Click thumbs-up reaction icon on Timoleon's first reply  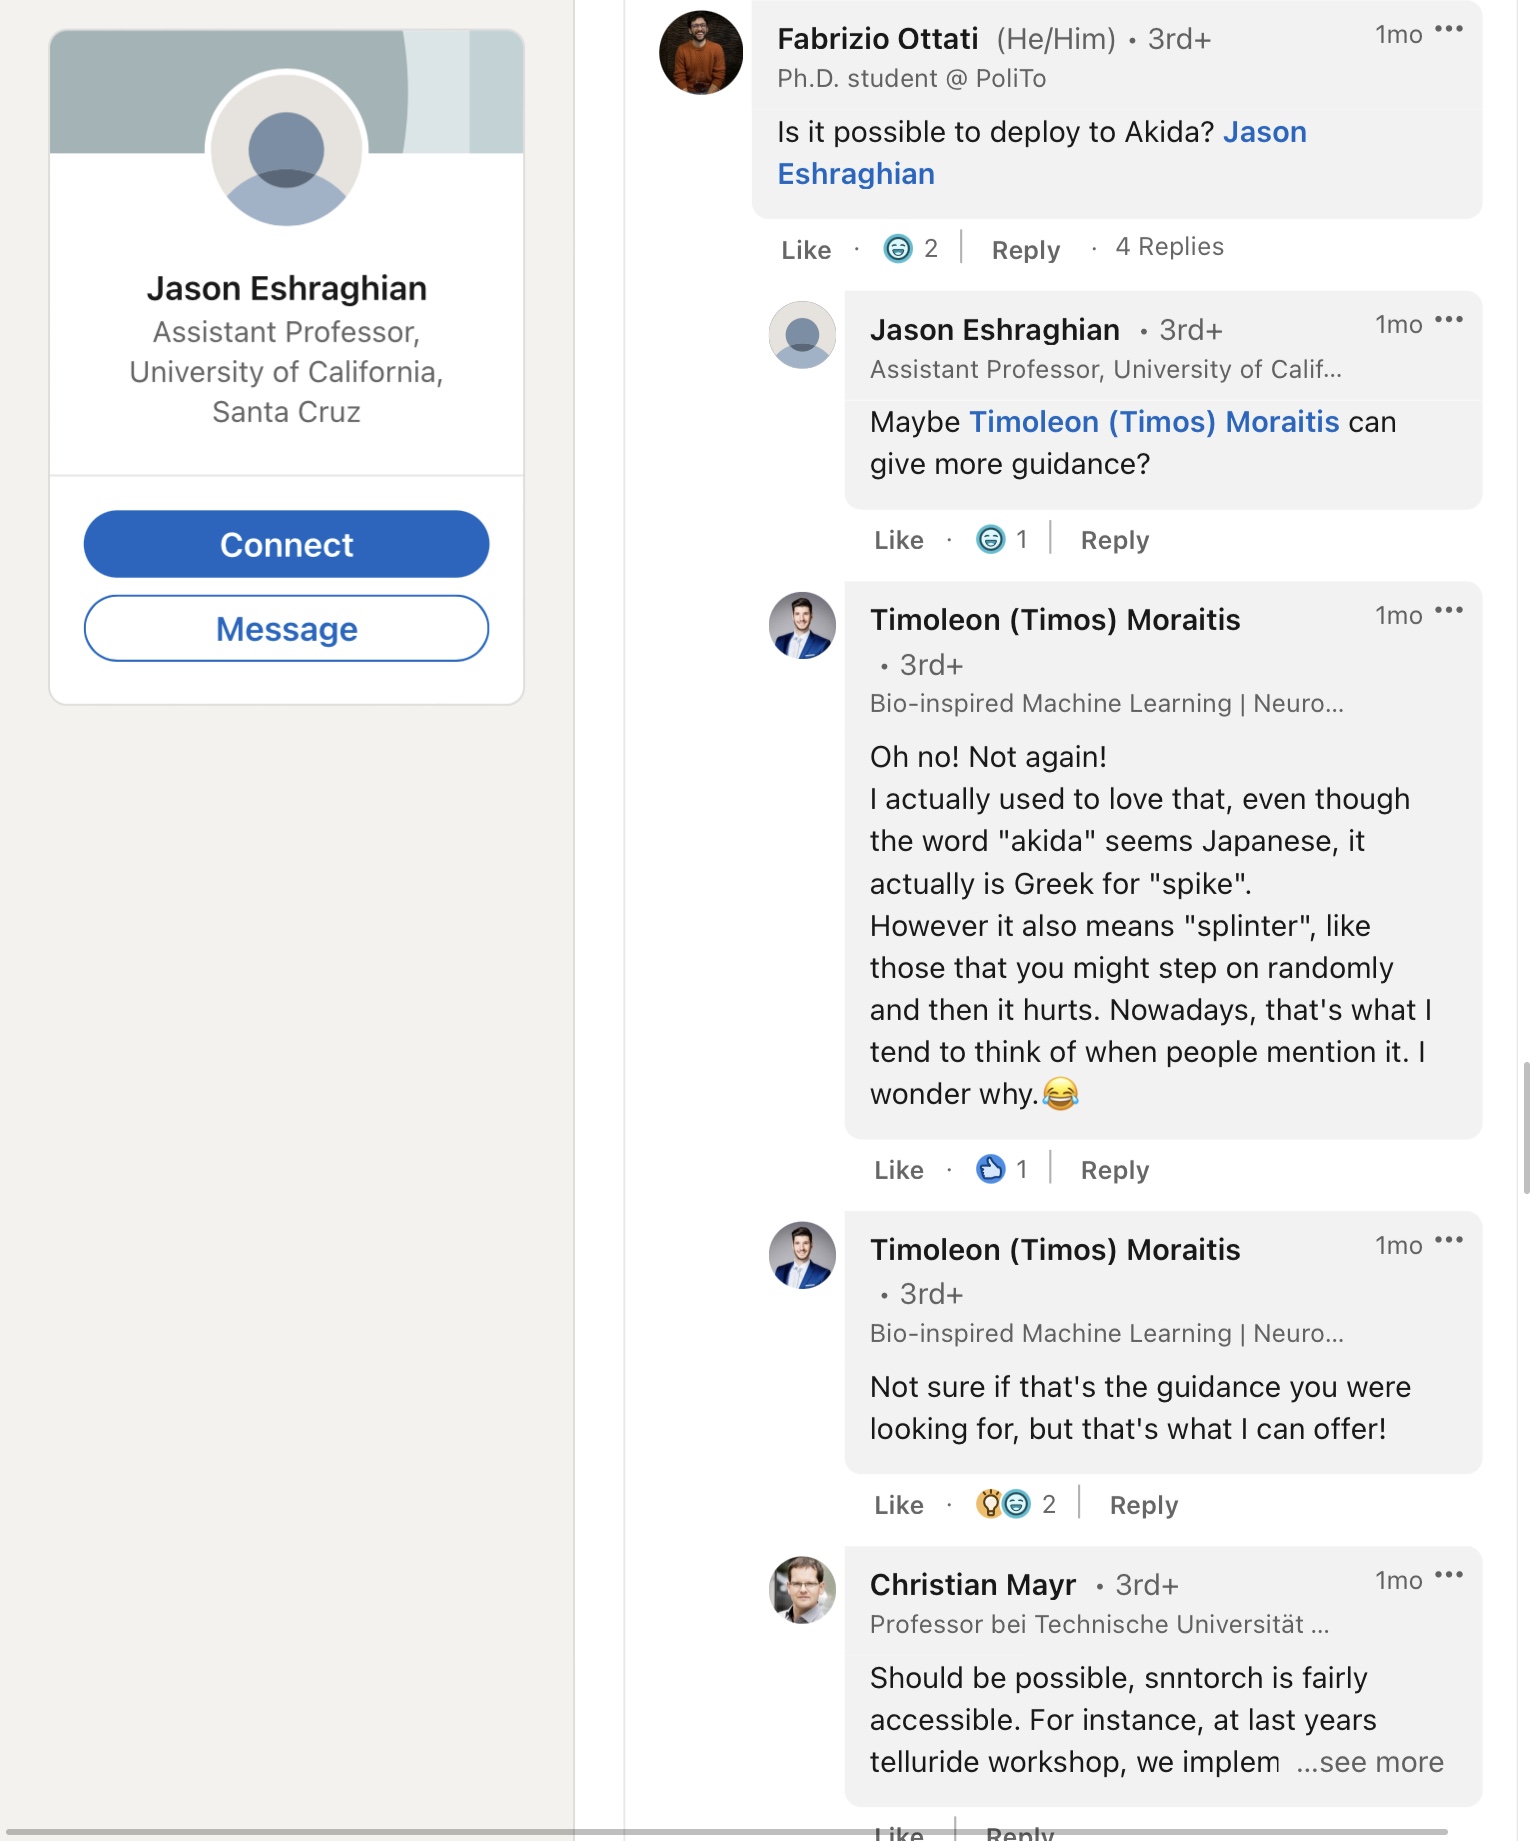pyautogui.click(x=990, y=1169)
